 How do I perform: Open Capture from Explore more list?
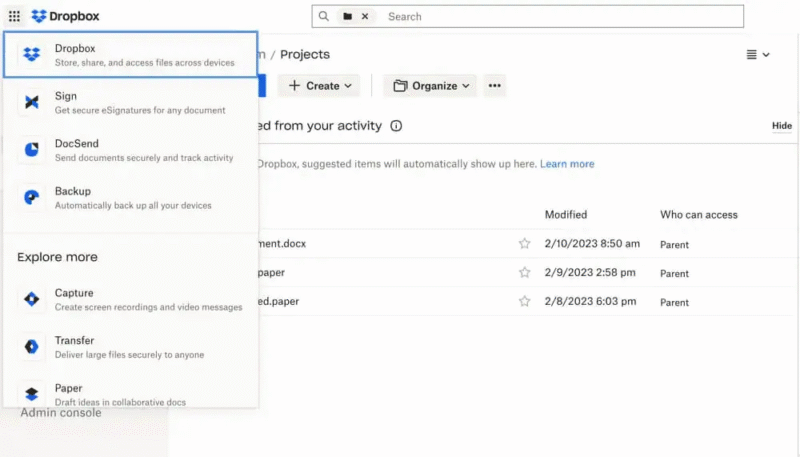[x=131, y=299]
